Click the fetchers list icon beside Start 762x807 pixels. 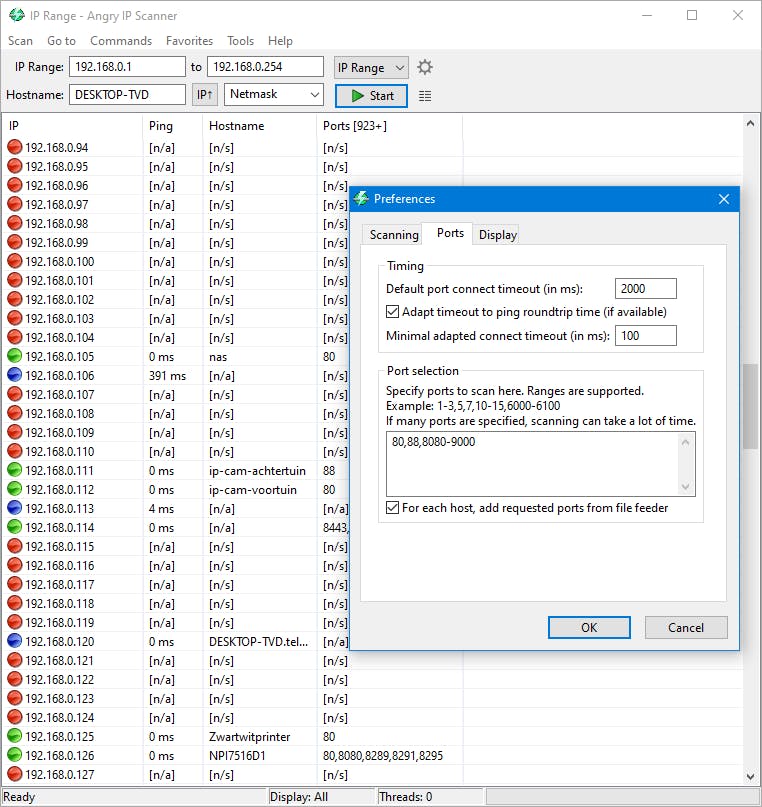pyautogui.click(x=425, y=96)
